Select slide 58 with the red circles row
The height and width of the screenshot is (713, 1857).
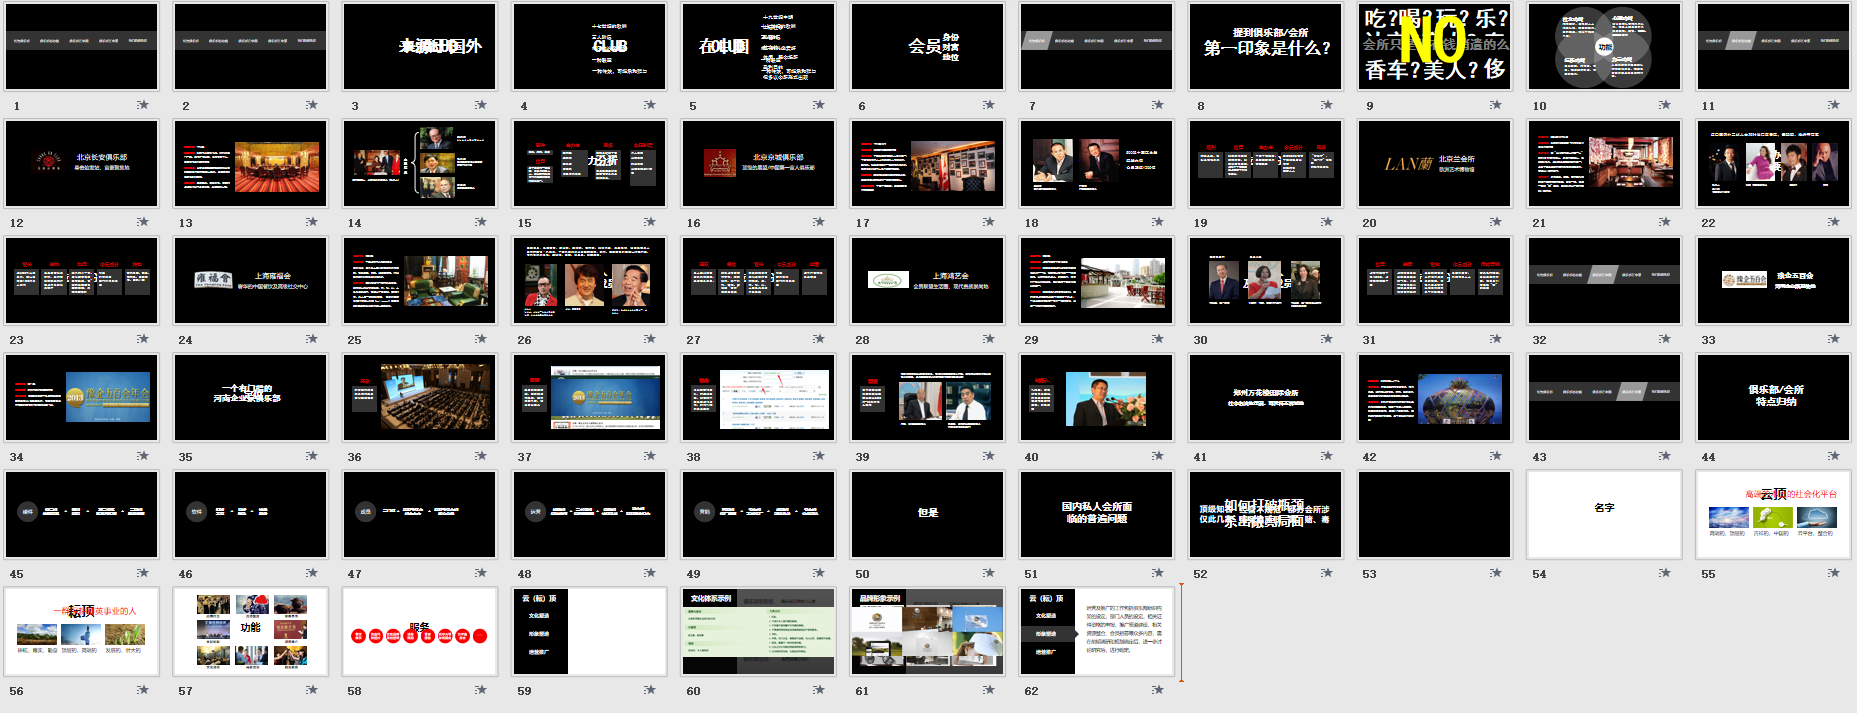[419, 631]
